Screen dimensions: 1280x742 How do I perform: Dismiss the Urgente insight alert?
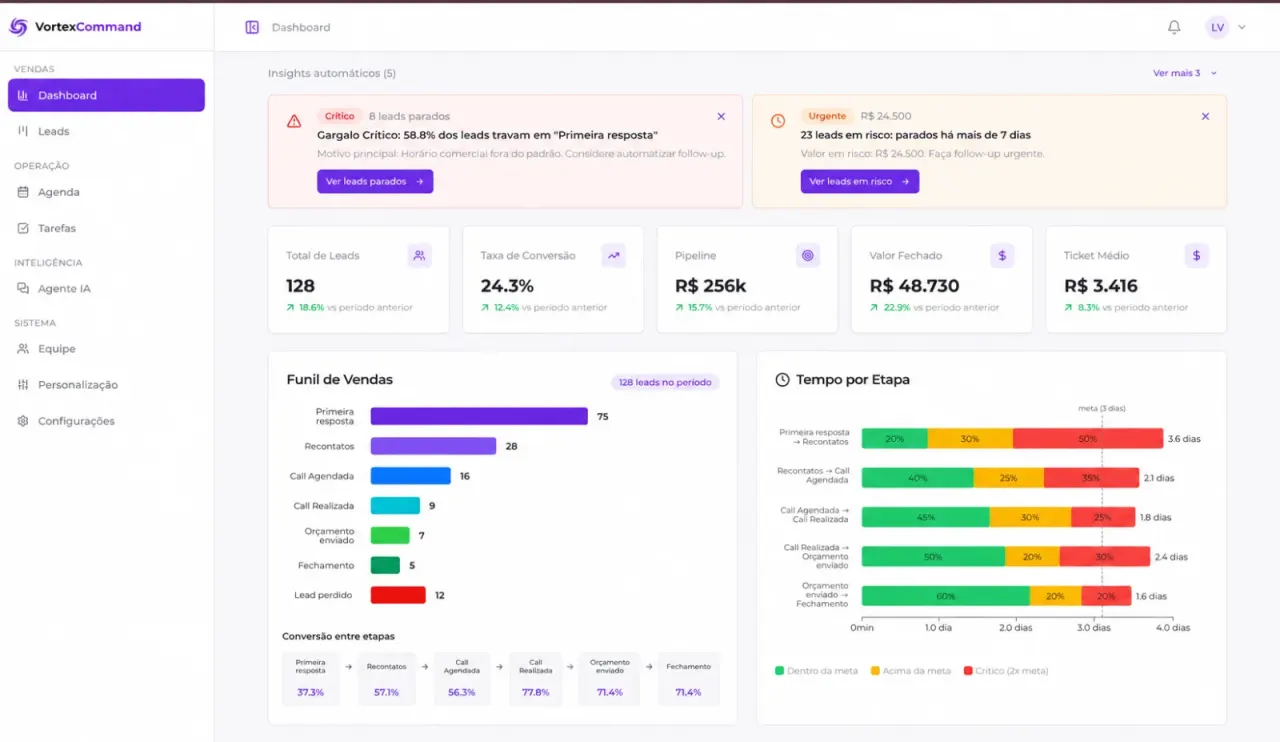click(x=1205, y=116)
